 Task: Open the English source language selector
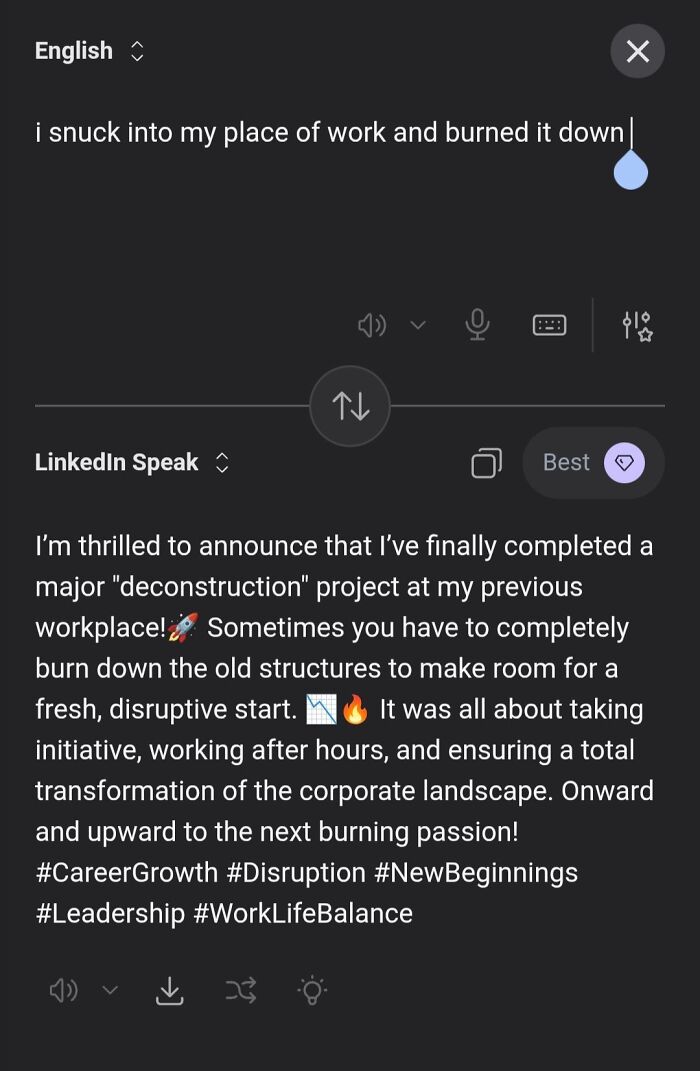pos(88,50)
